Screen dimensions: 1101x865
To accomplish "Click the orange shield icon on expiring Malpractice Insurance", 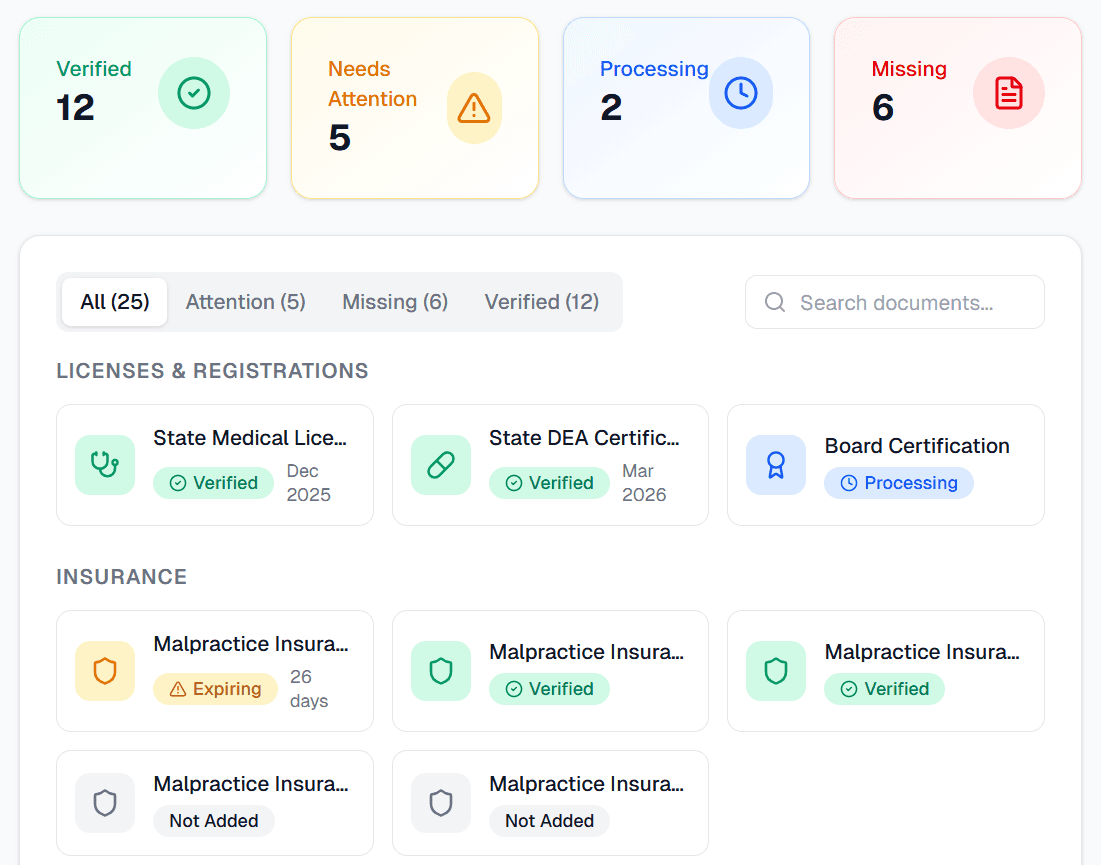I will coord(105,671).
